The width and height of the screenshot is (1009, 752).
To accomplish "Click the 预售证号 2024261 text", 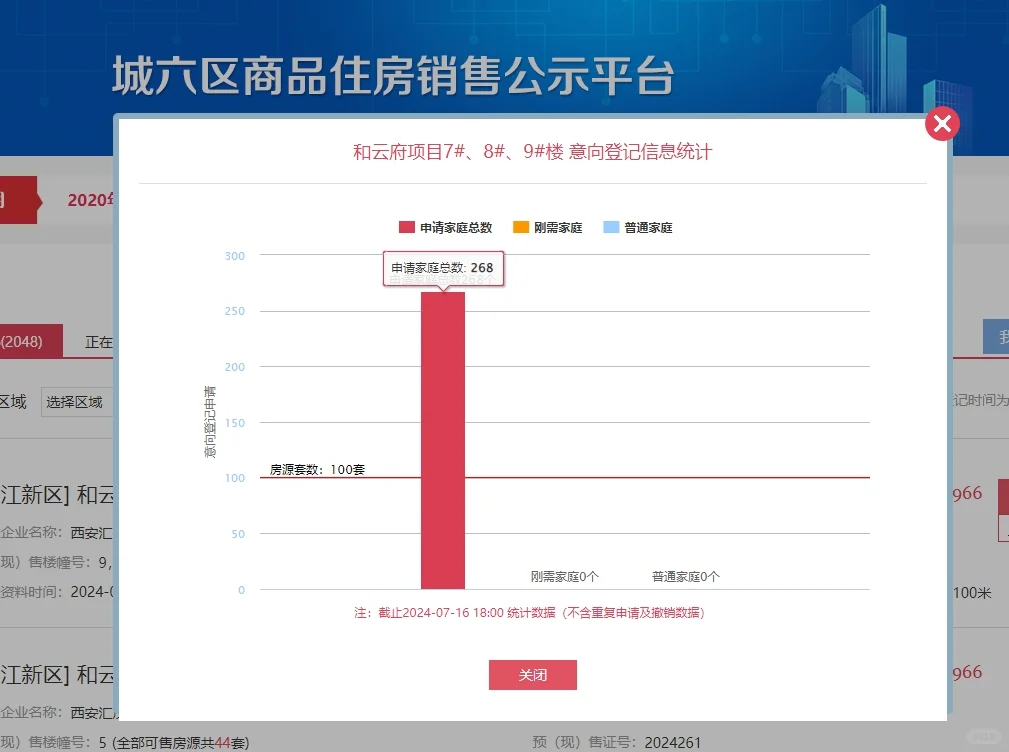I will point(616,742).
